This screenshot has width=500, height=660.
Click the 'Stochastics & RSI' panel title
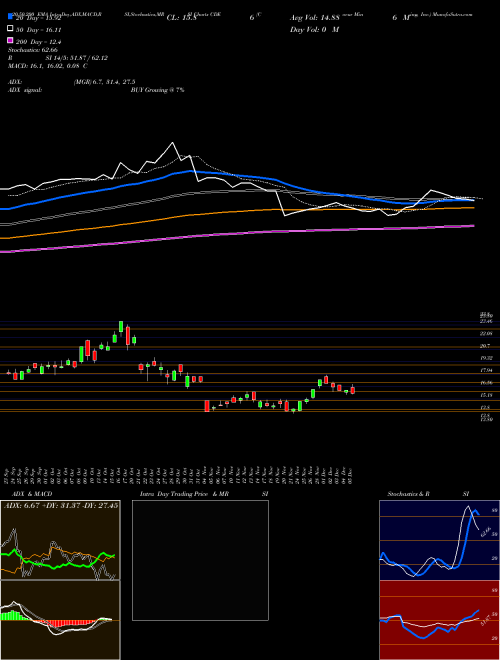pos(428,494)
